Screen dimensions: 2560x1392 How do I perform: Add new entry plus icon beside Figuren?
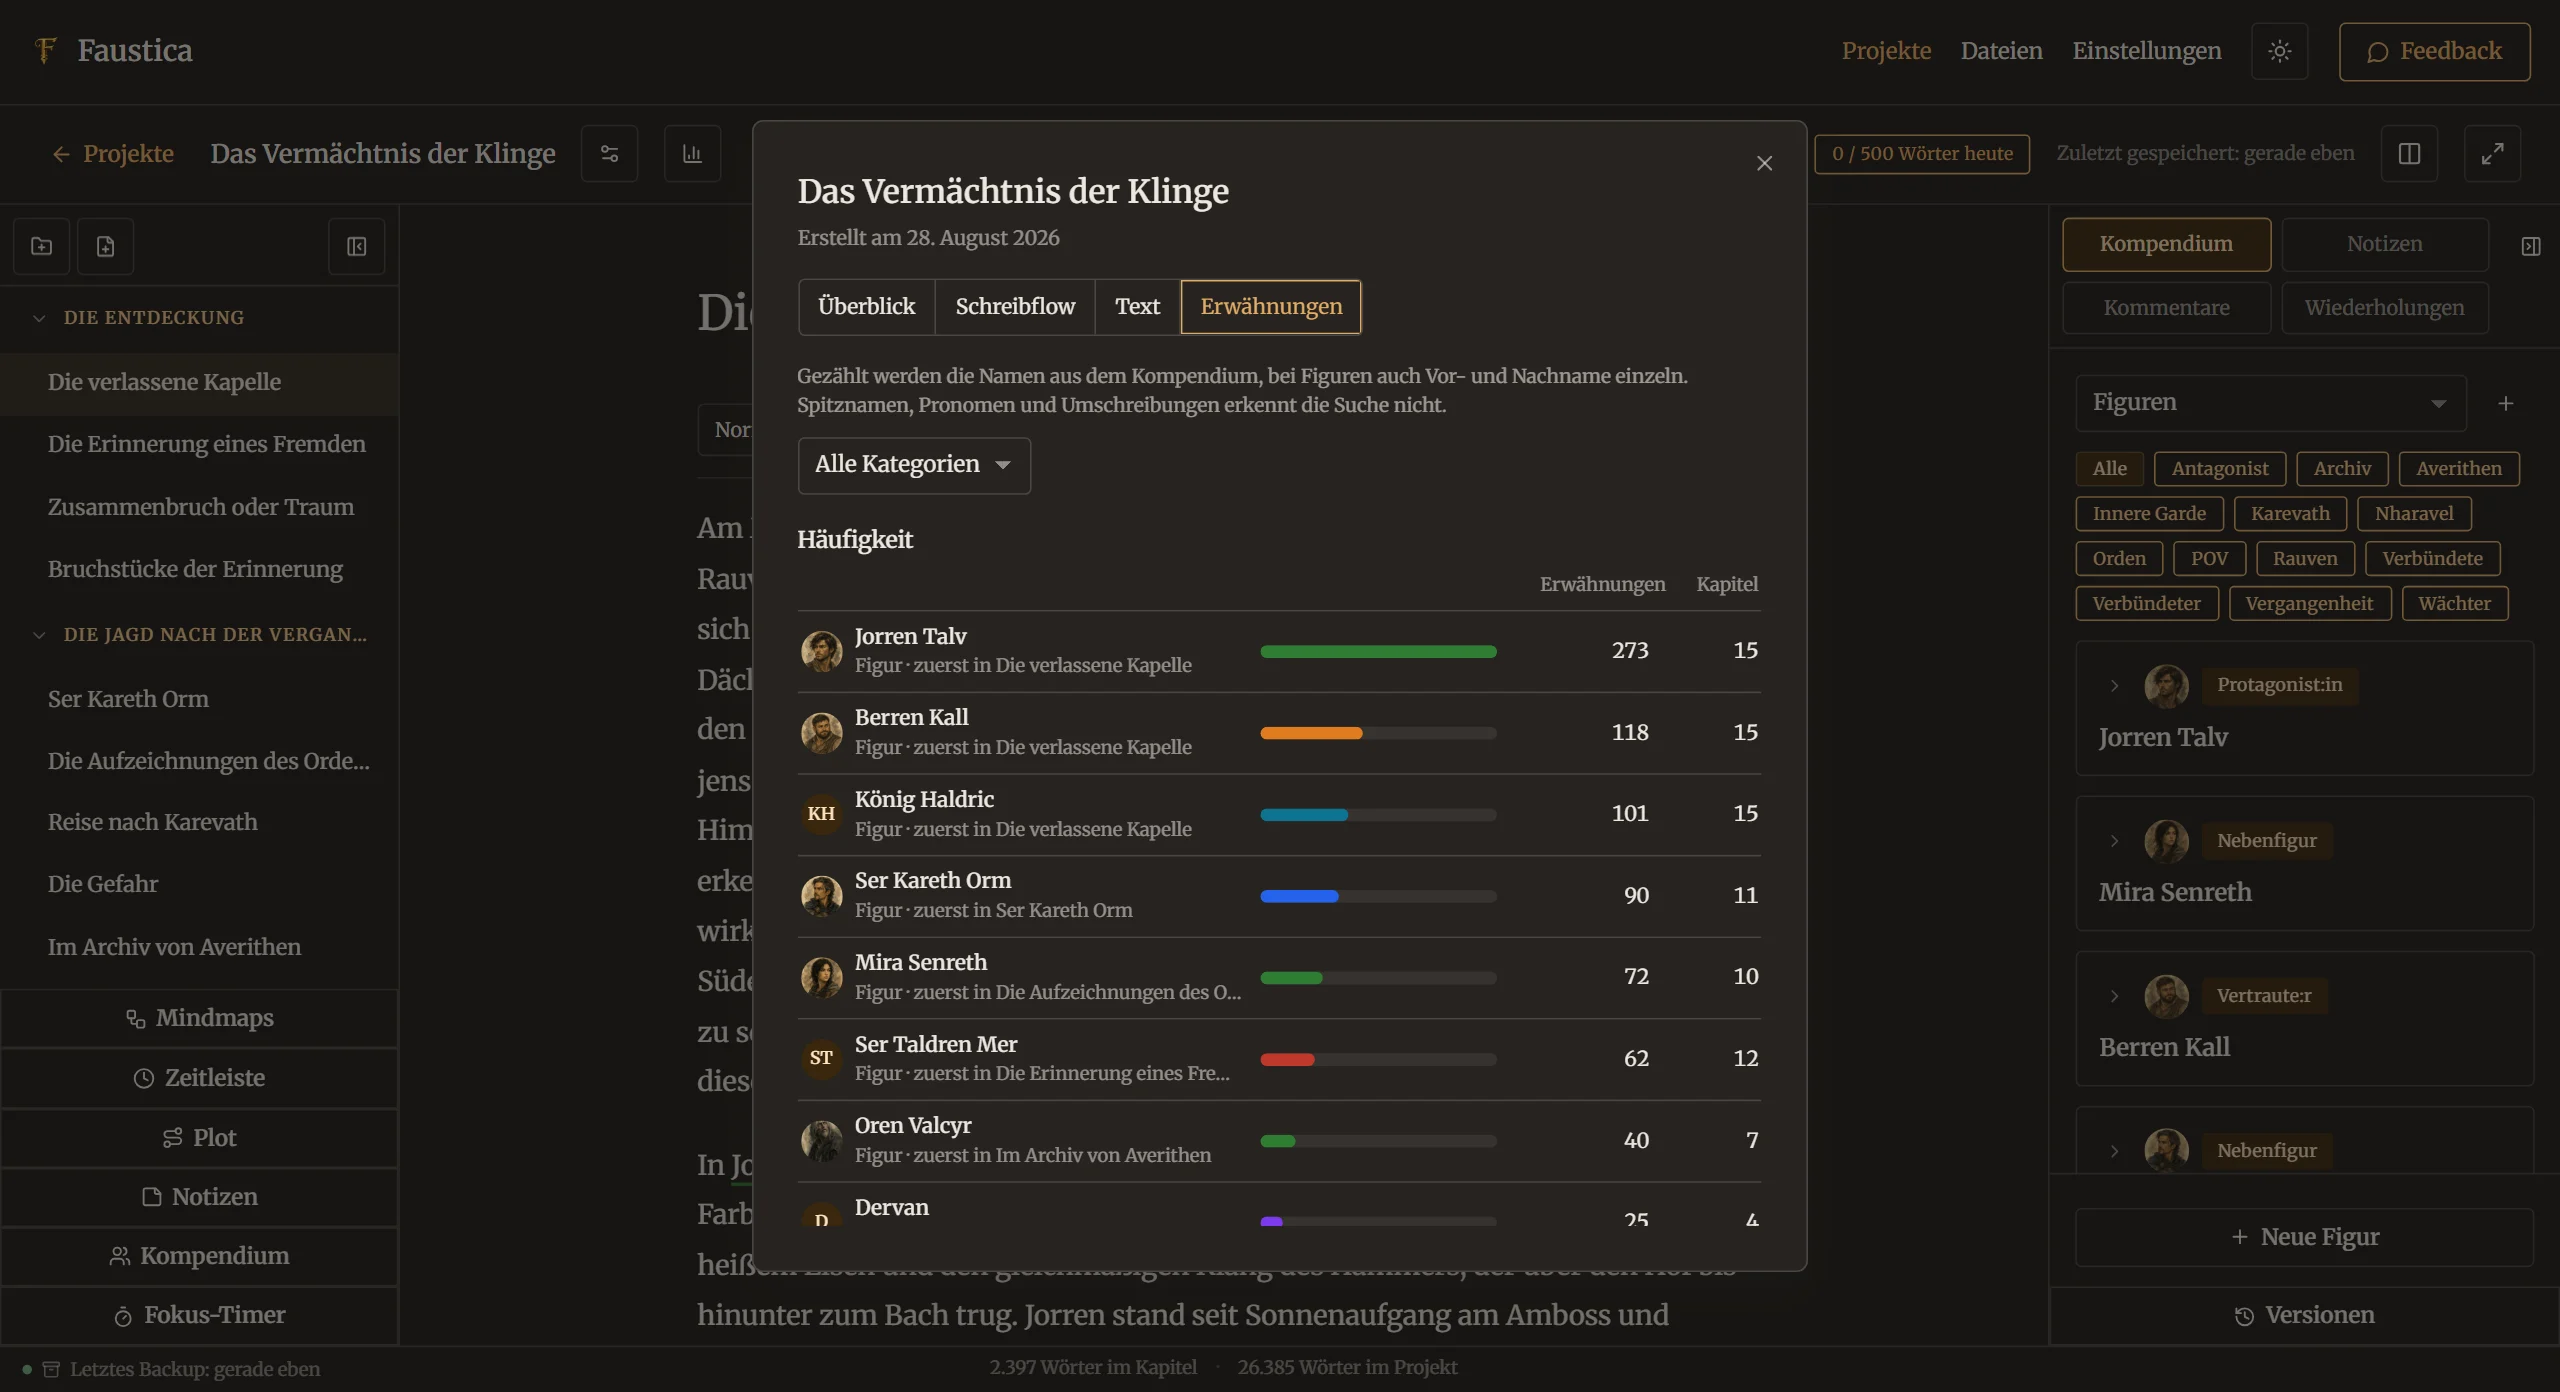coord(2505,403)
